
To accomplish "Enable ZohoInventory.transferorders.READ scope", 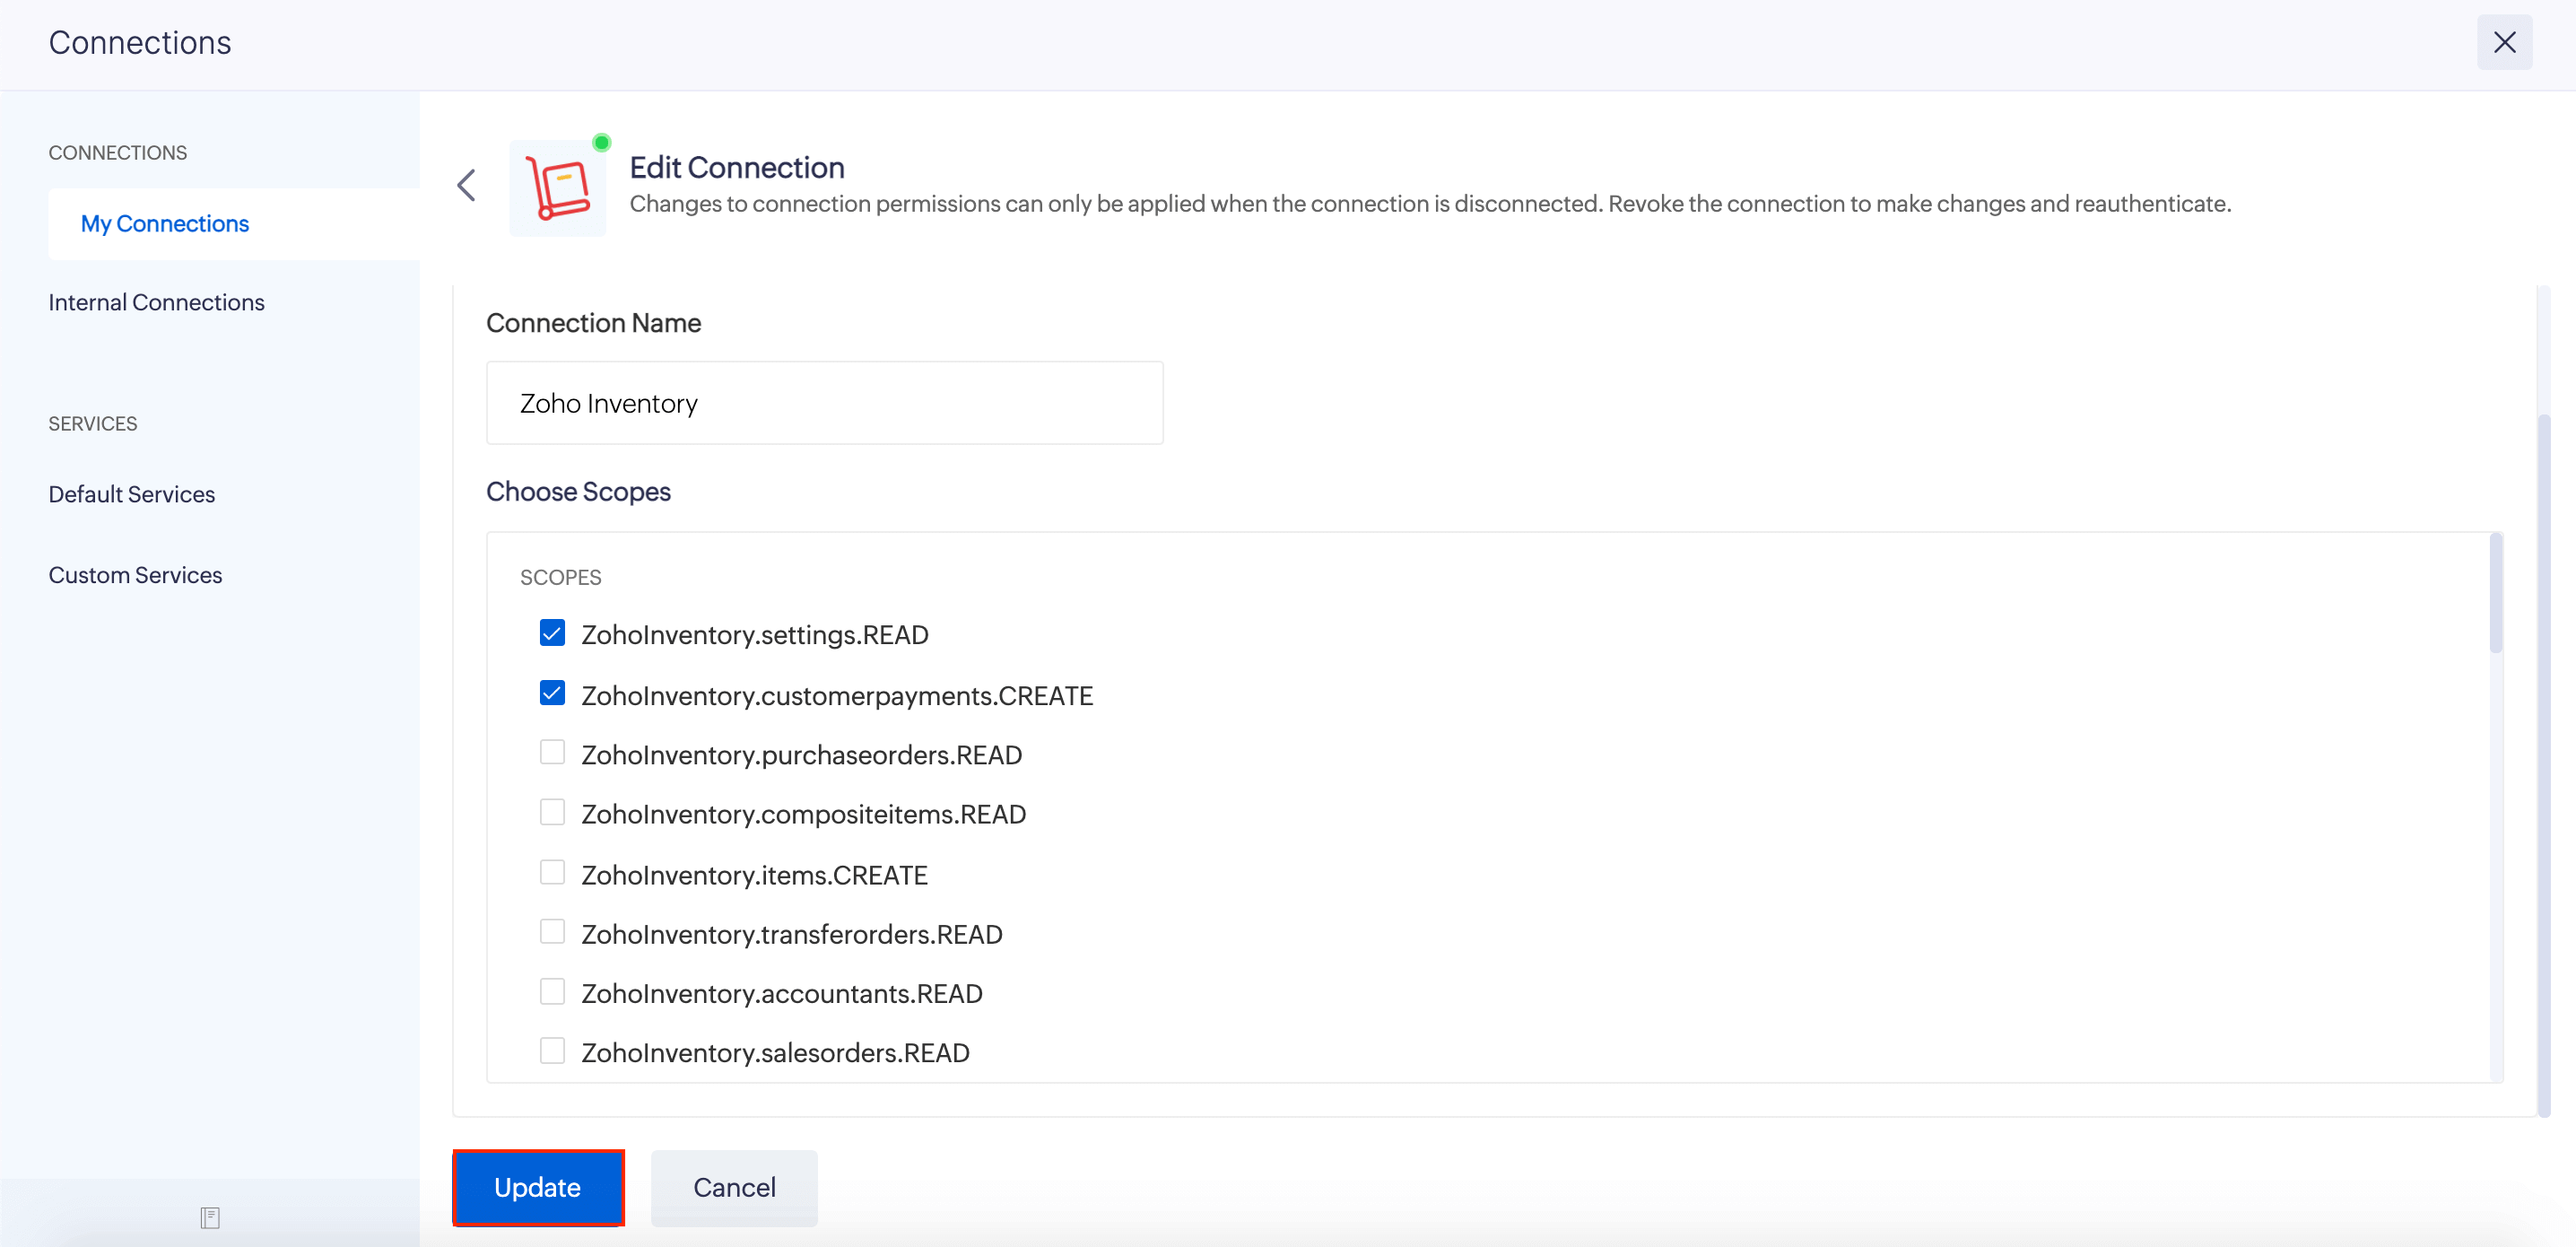I will click(552, 932).
